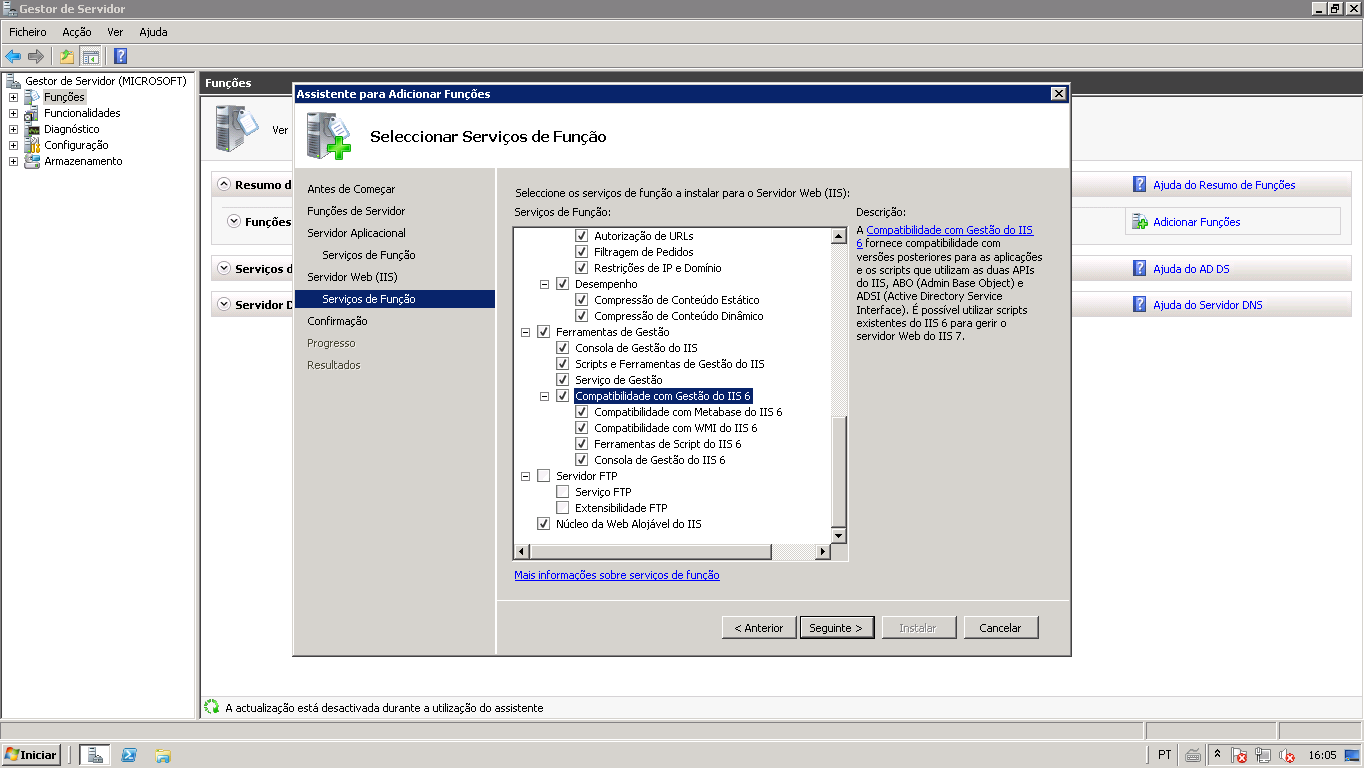Click the network tray icon
This screenshot has width=1364, height=768.
[1263, 755]
